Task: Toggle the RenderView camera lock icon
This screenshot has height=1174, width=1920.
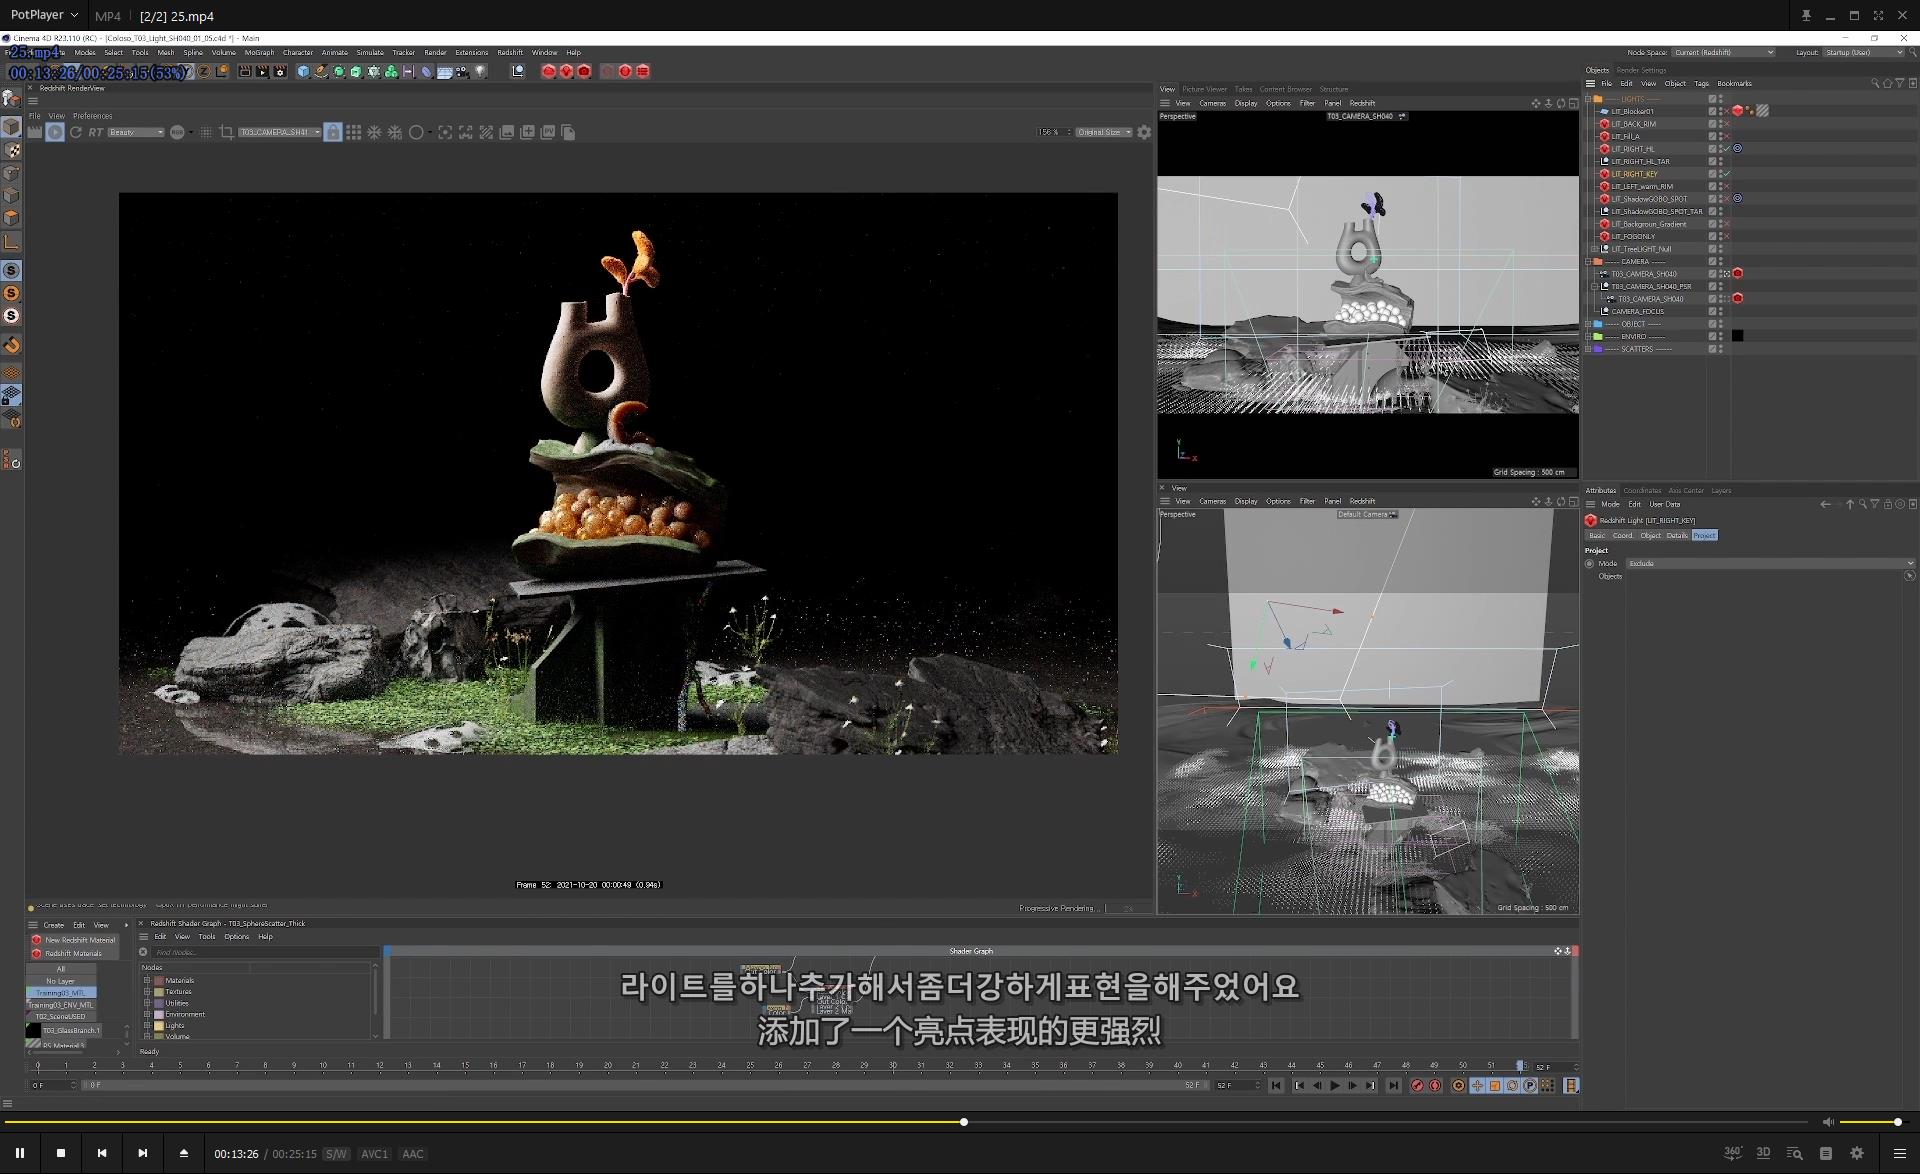Action: click(x=333, y=132)
